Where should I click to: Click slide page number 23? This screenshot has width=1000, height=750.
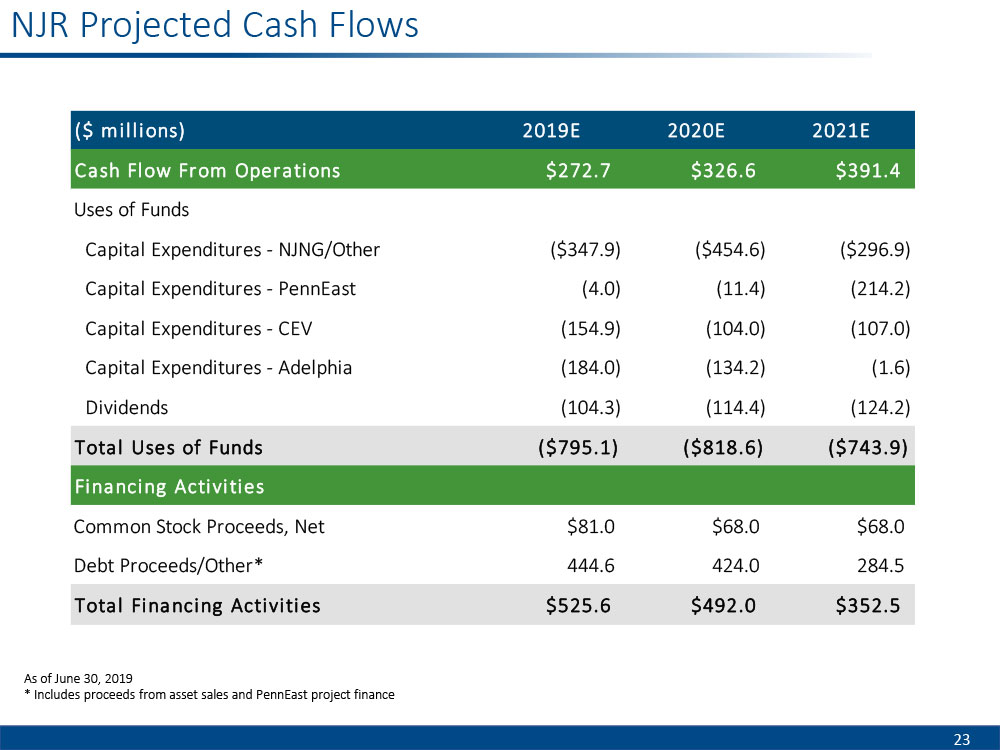(961, 739)
